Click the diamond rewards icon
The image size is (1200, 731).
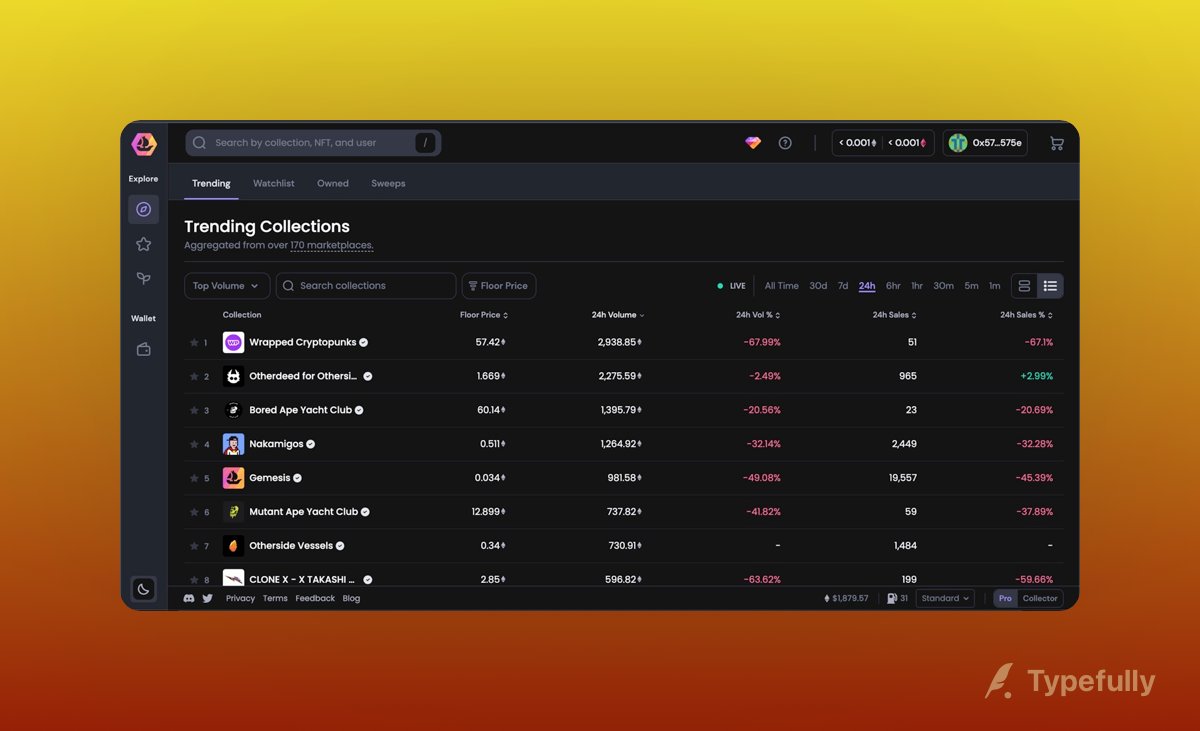pos(753,143)
